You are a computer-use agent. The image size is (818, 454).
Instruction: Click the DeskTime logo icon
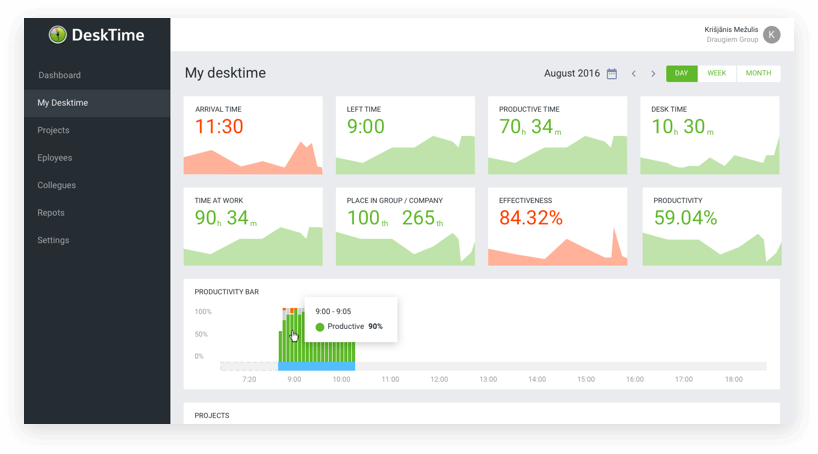pos(57,35)
